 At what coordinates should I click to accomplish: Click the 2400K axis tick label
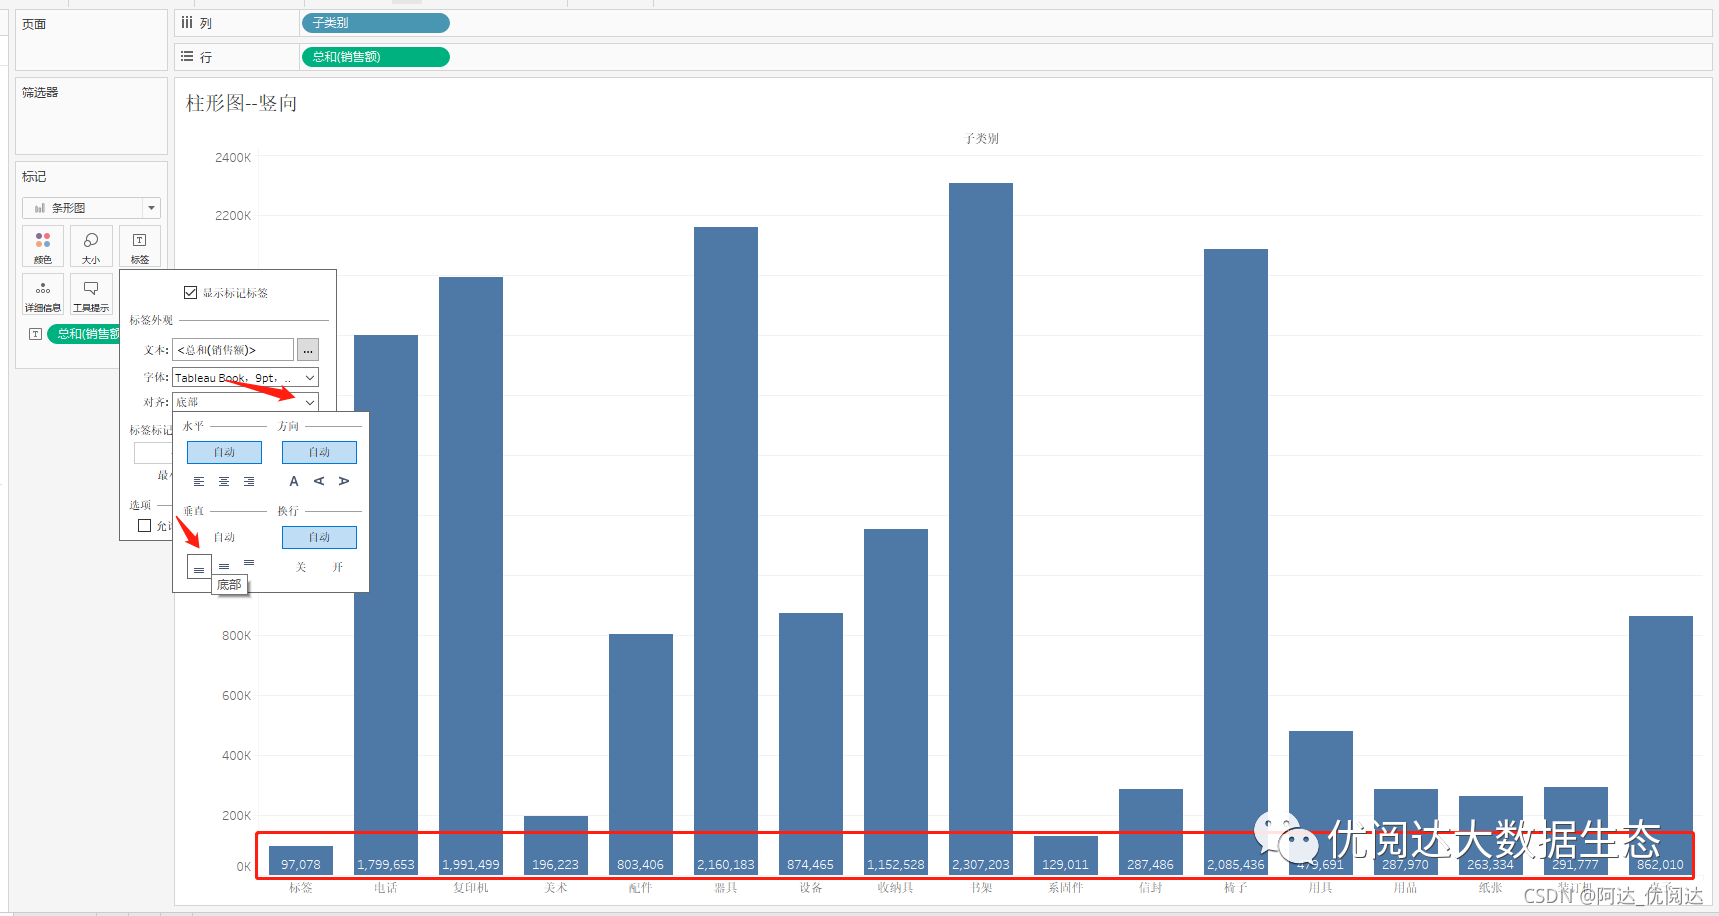point(233,158)
